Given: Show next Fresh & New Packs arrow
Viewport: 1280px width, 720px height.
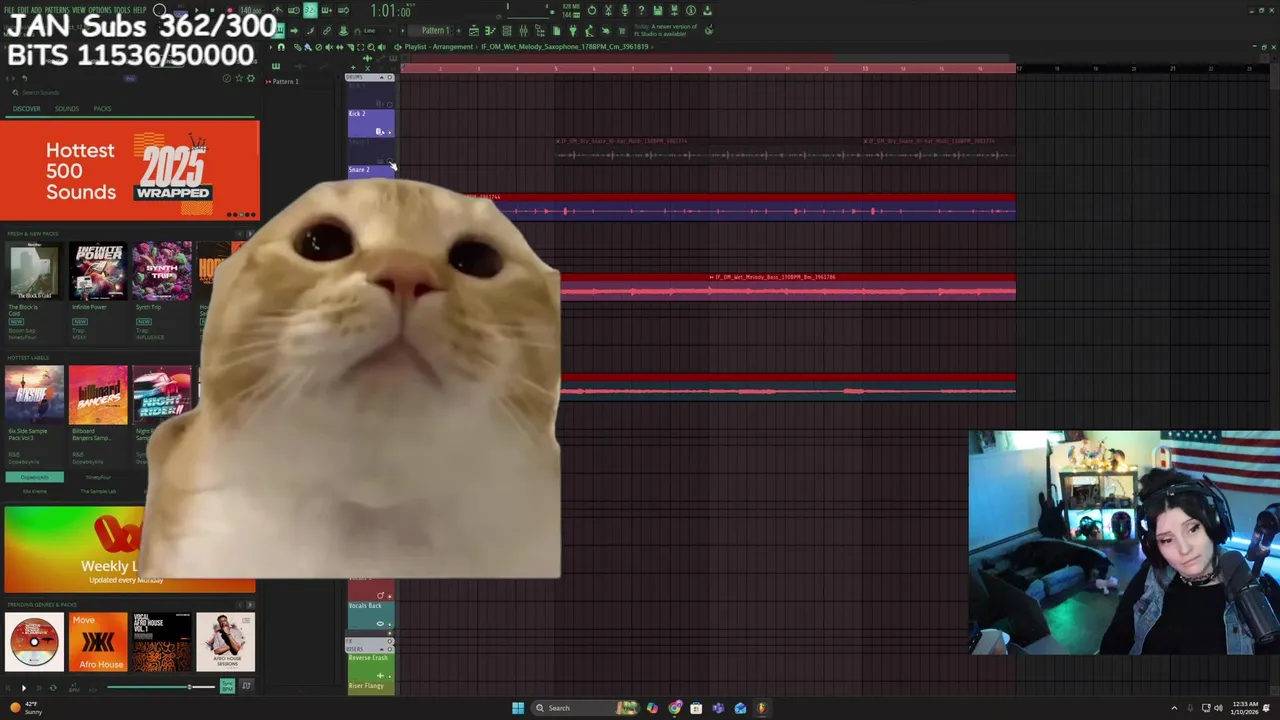Looking at the screenshot, I should point(251,234).
